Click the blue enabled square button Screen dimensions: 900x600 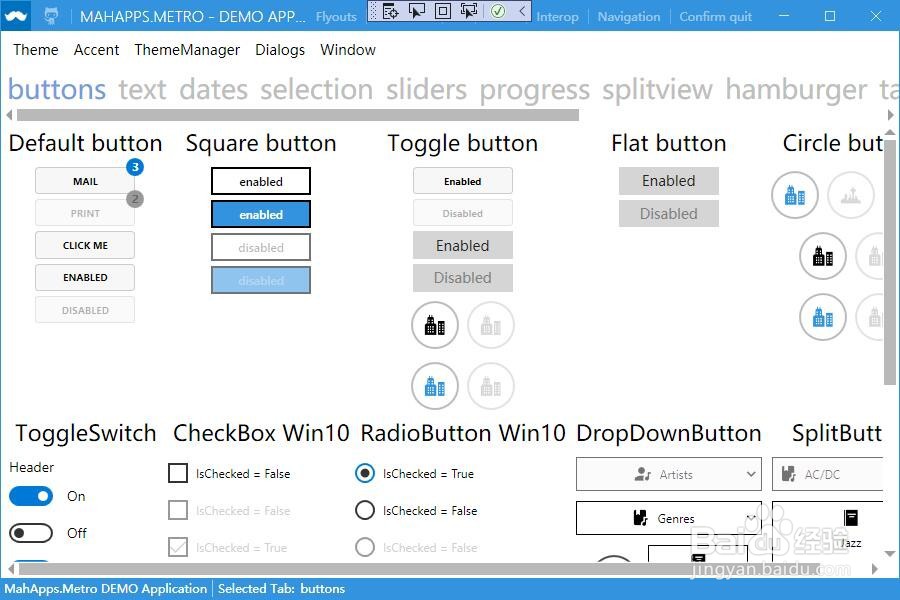pos(261,214)
